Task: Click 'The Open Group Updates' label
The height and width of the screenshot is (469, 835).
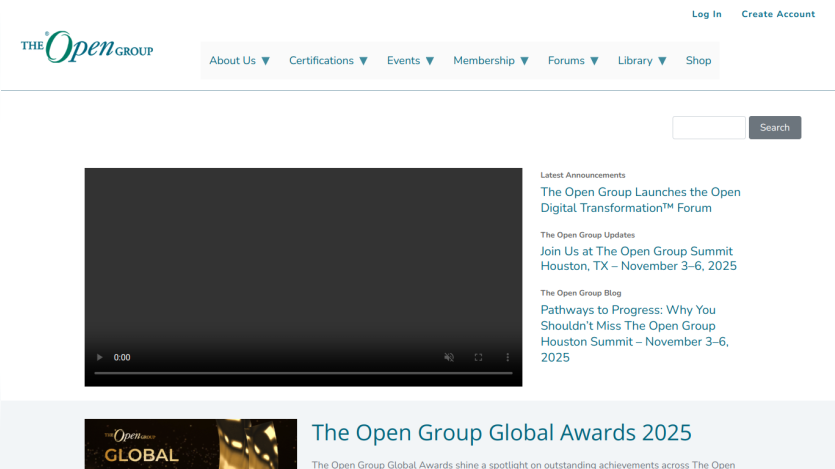Action: [587, 235]
